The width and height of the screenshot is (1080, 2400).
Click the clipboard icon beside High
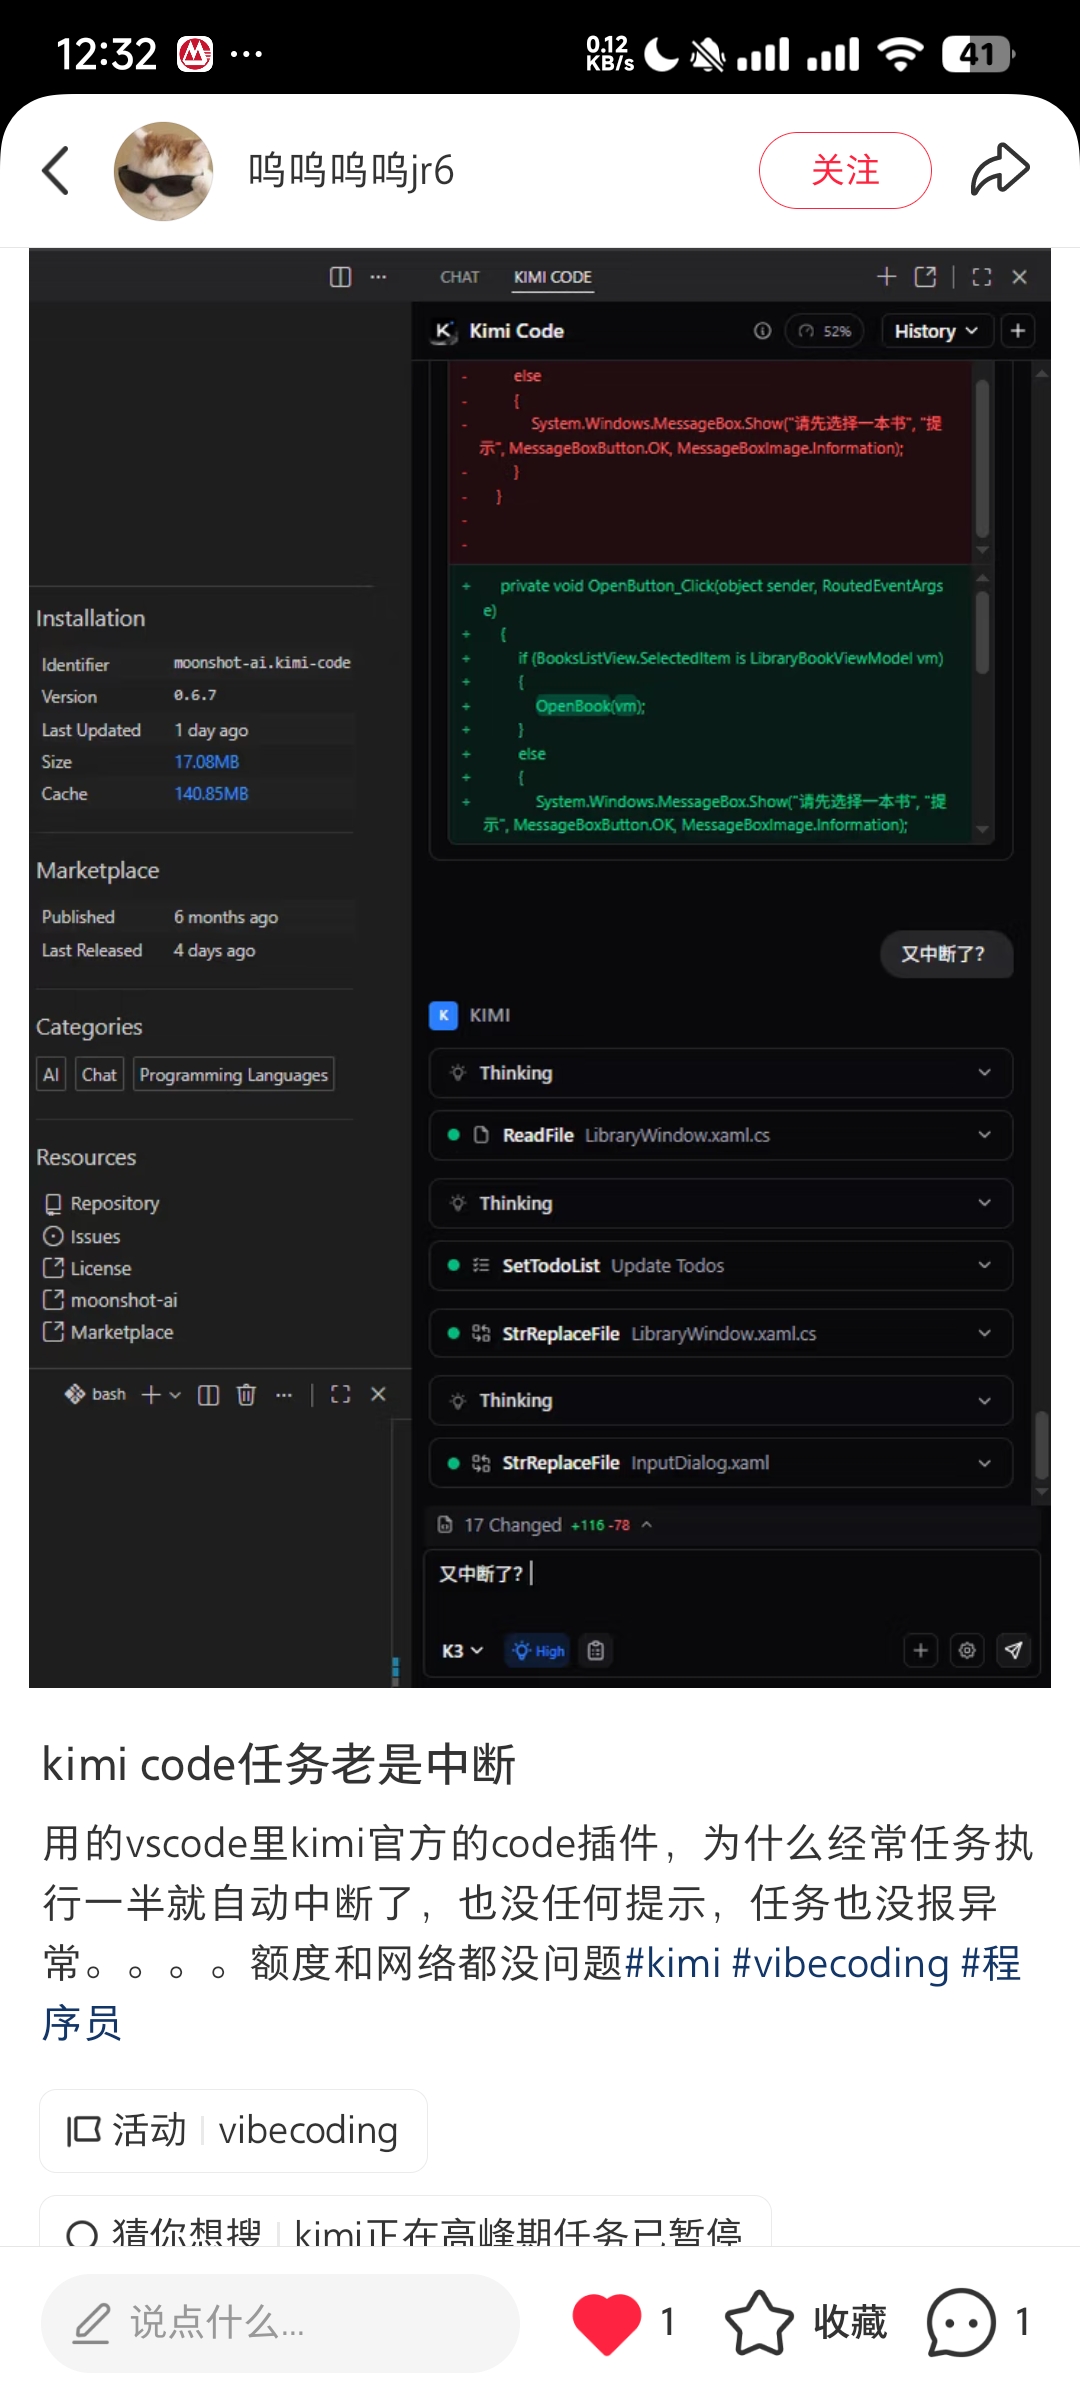(x=596, y=1651)
